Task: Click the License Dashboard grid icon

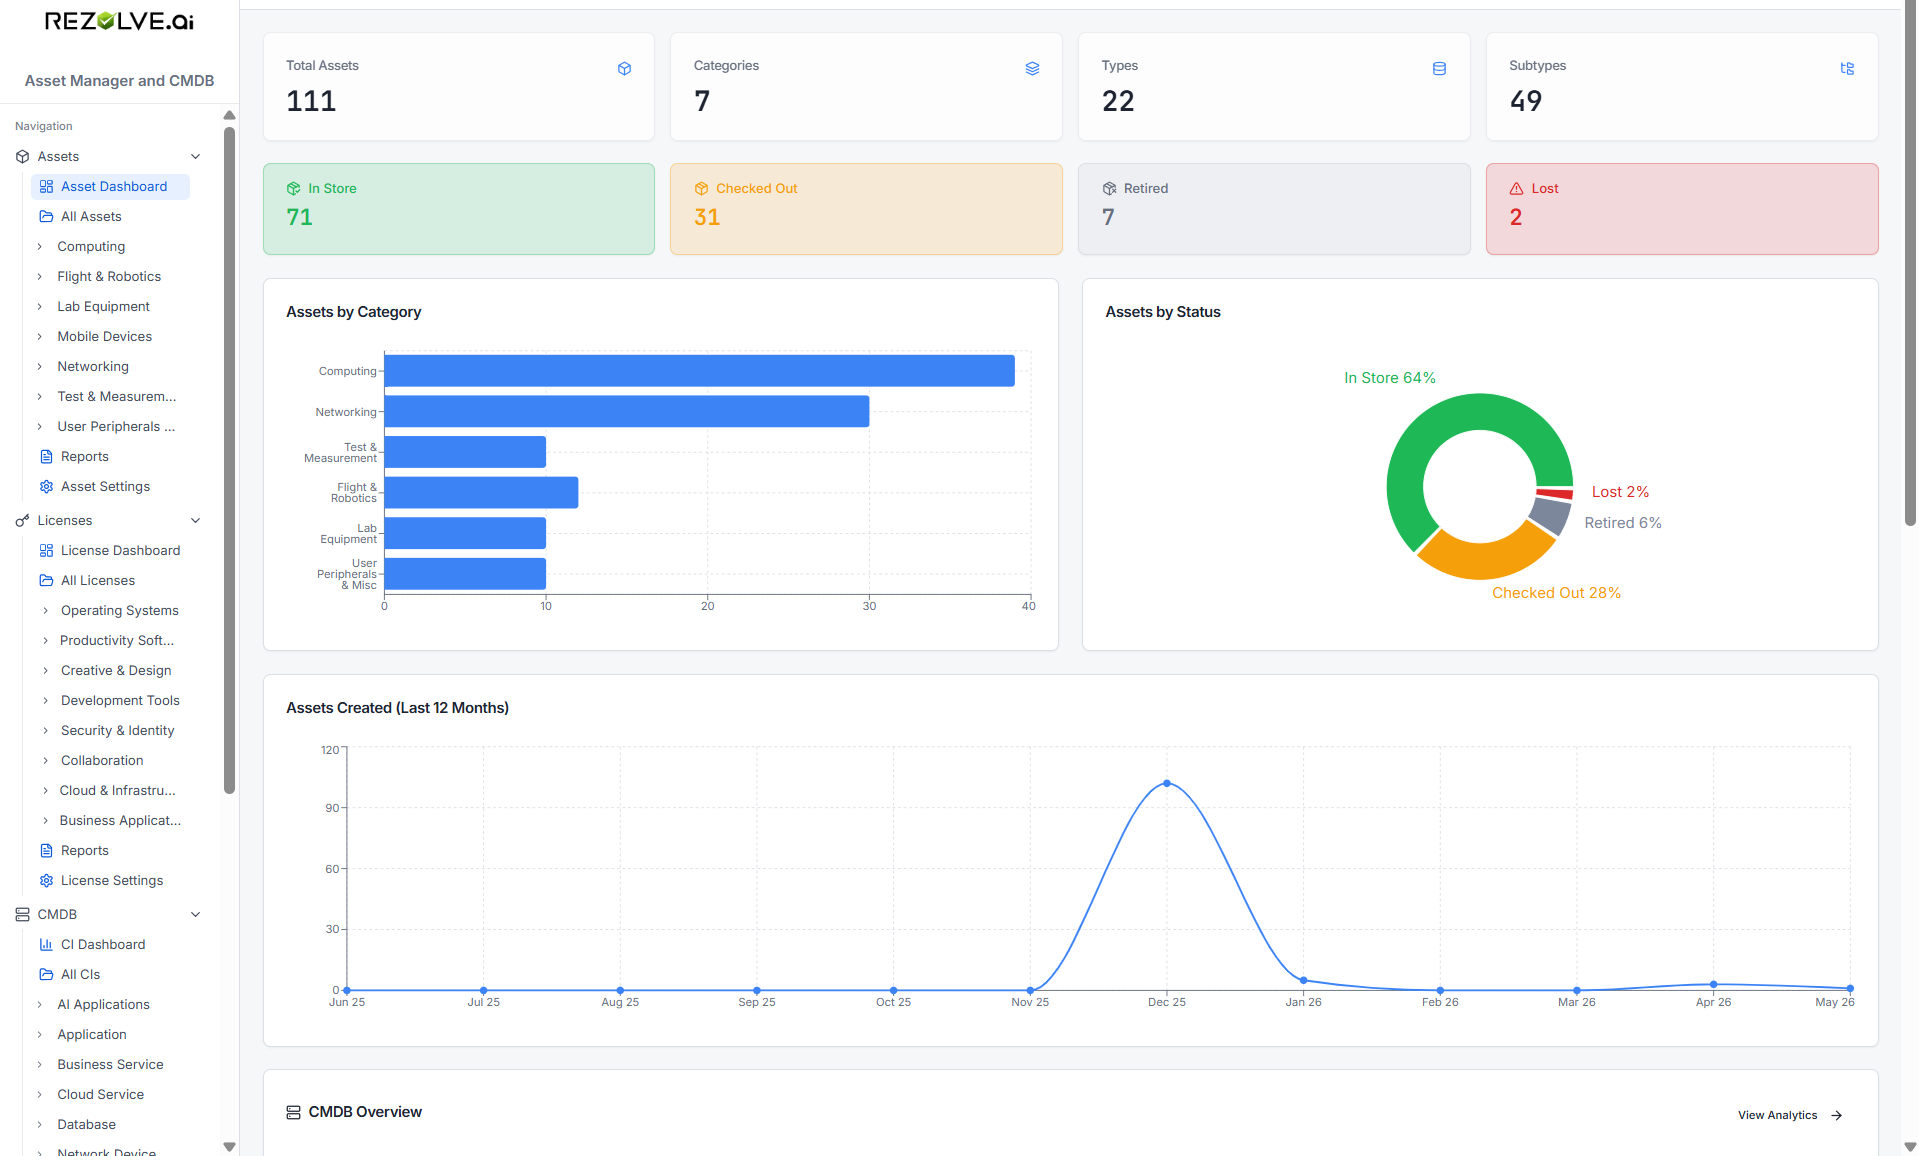Action: [46, 551]
